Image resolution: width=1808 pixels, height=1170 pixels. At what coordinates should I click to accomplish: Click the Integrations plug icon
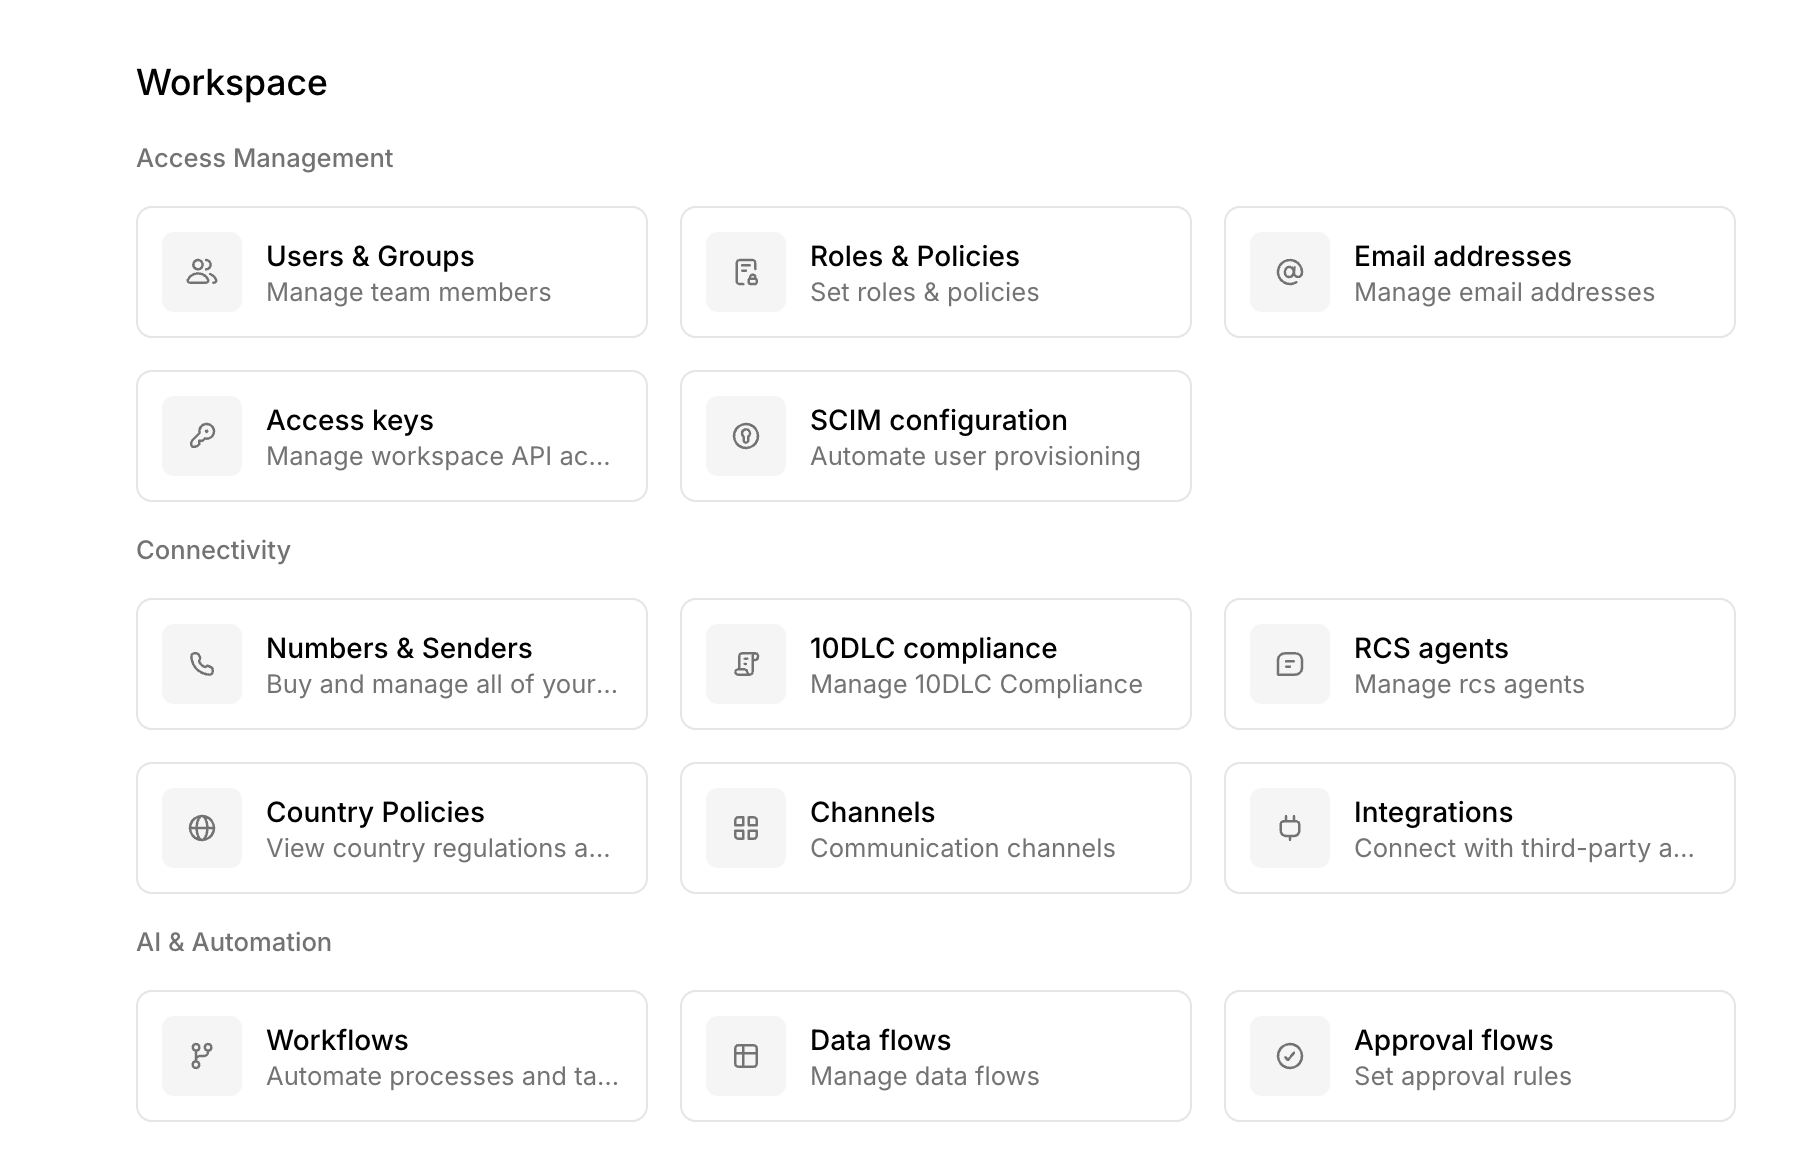click(1290, 828)
